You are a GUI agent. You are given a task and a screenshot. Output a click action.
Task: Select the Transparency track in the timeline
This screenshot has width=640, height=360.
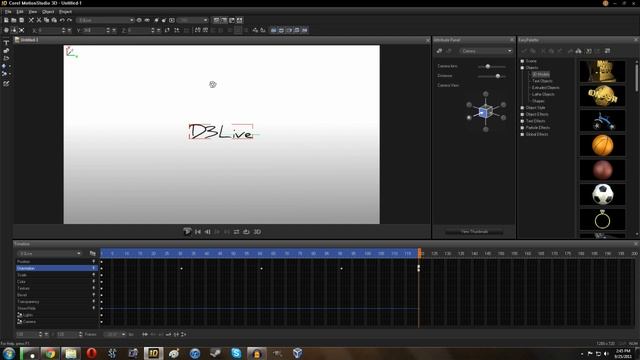[56, 302]
